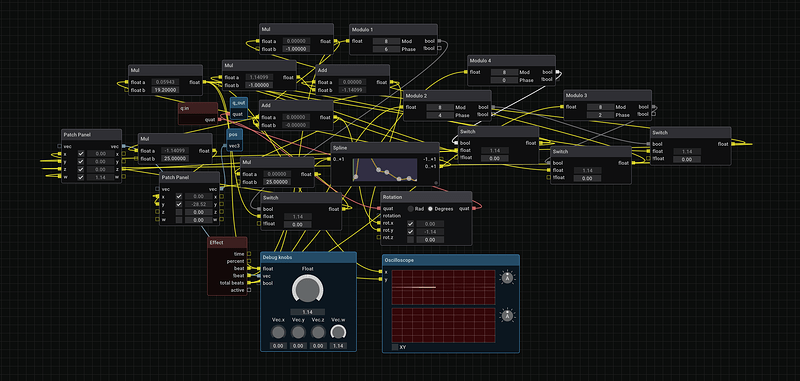Click the large Float knob in Debug knobs
Image resolution: width=800 pixels, height=381 pixels.
tap(308, 289)
